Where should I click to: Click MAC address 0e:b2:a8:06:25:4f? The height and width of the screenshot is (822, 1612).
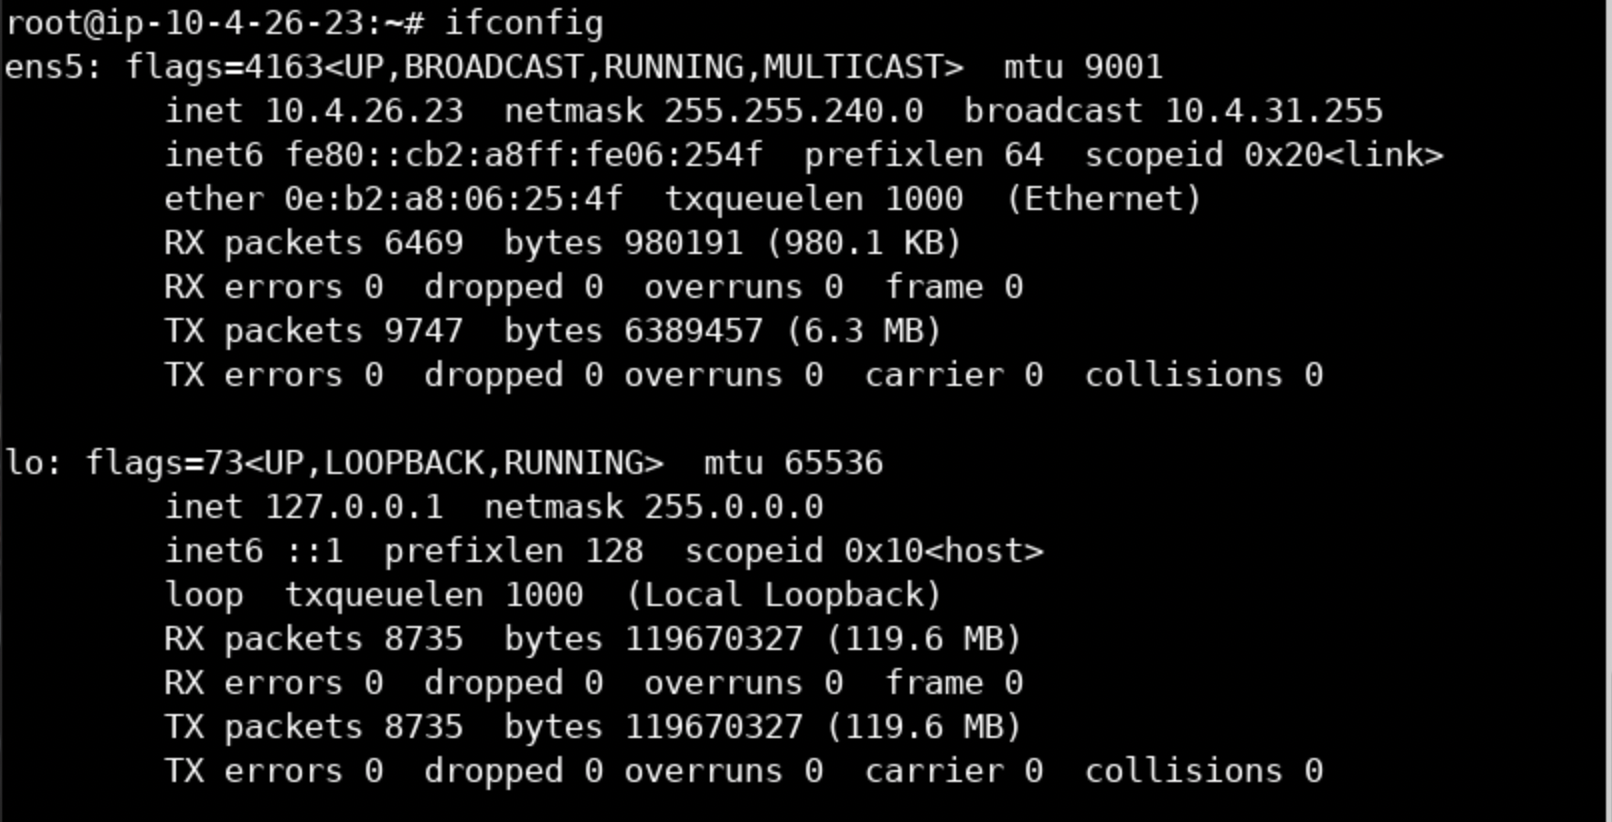coord(454,198)
